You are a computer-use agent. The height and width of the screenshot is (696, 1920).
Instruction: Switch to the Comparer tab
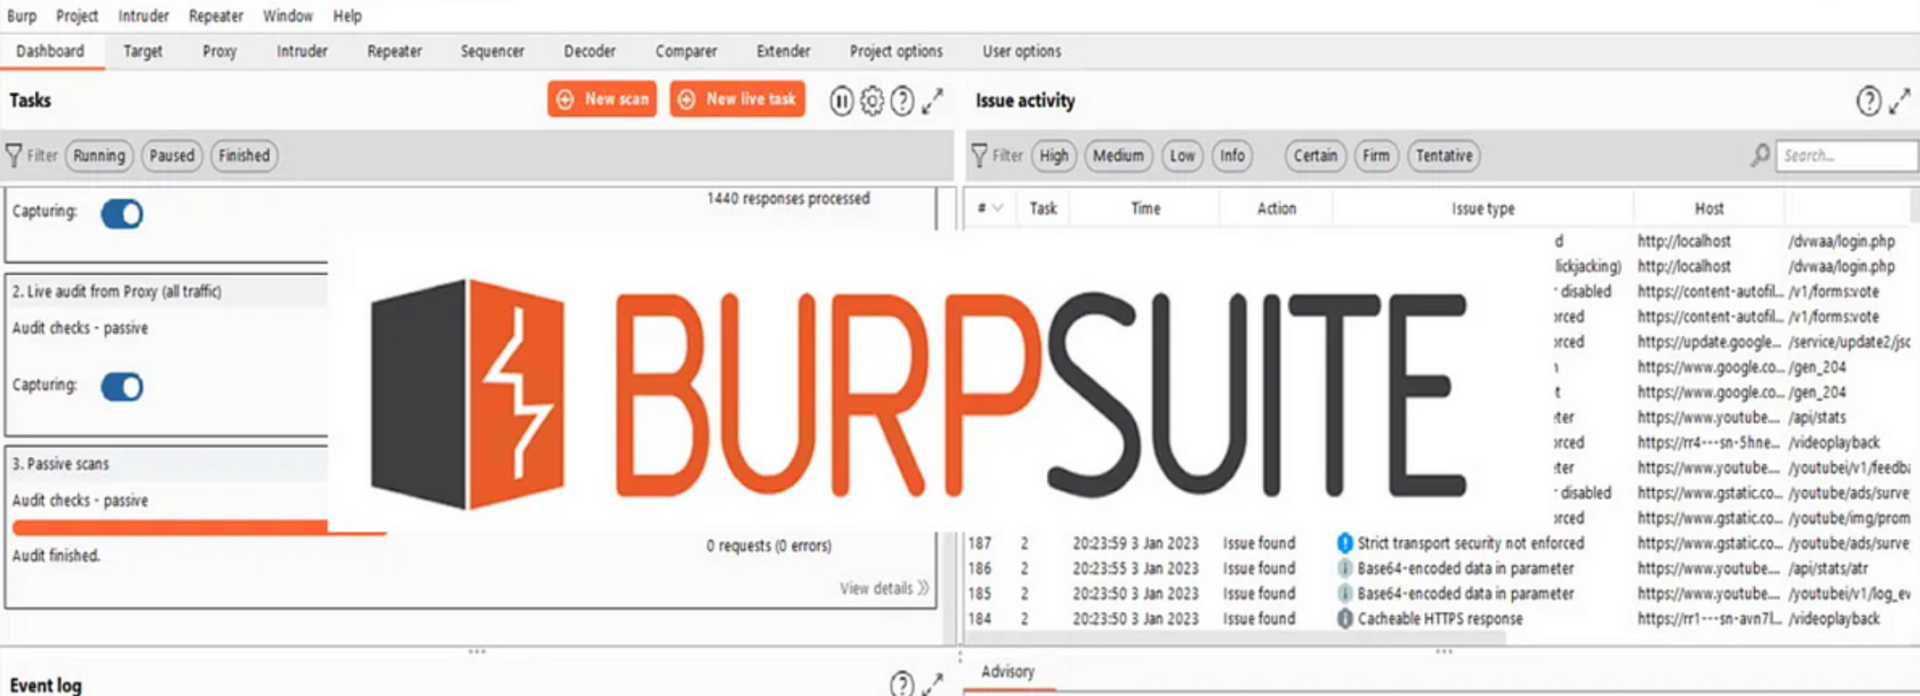[x=686, y=51]
